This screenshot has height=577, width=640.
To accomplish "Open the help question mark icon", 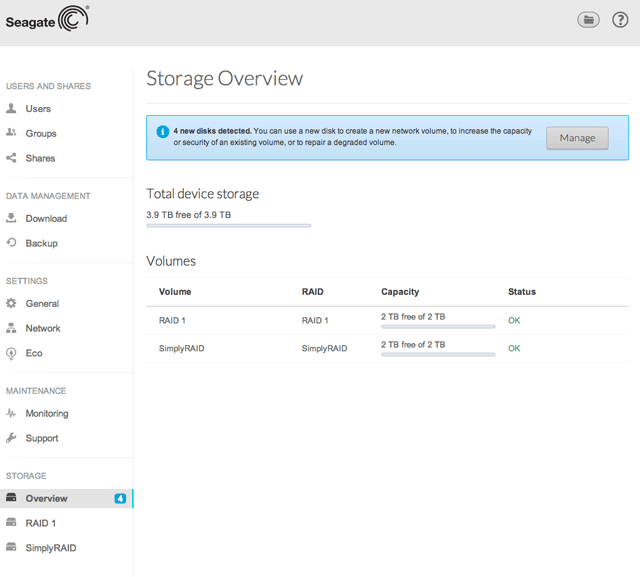I will tap(618, 20).
